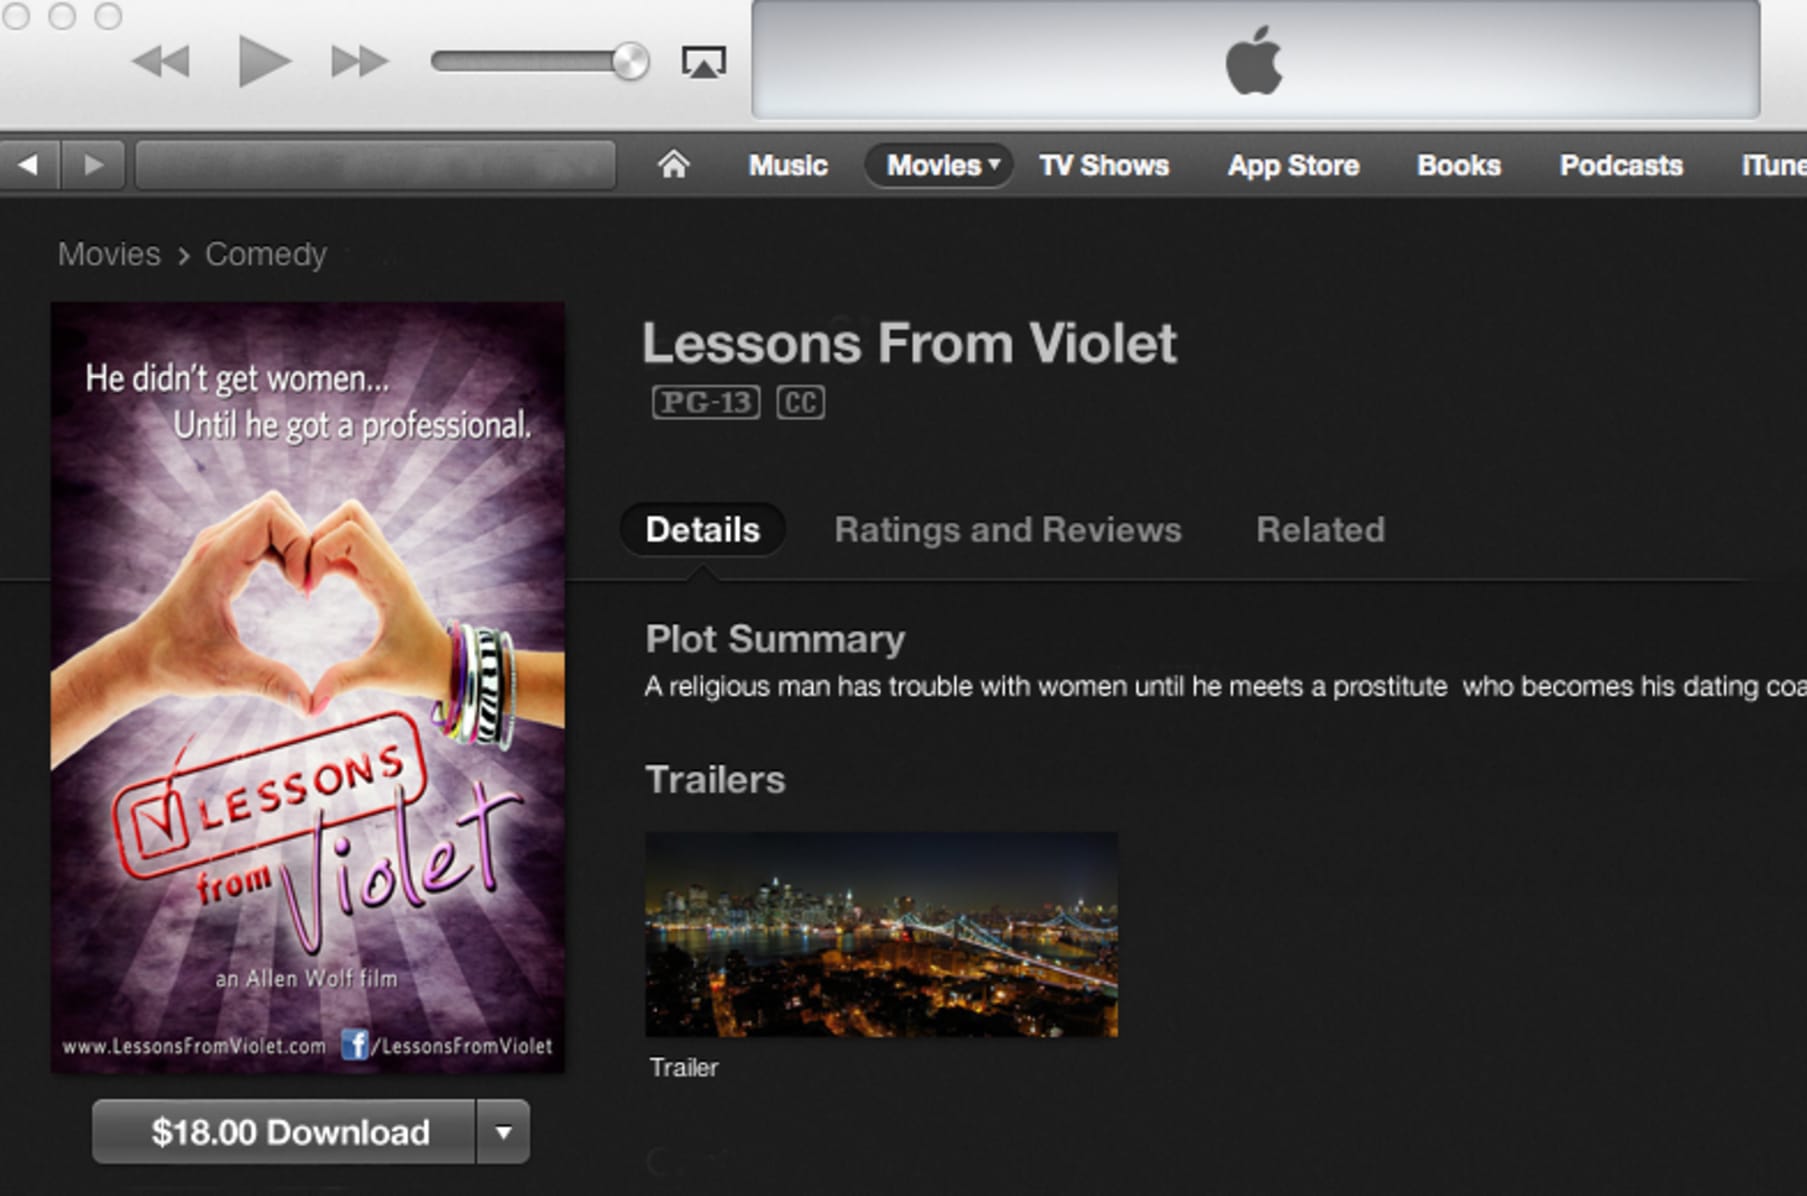Viewport: 1807px width, 1196px height.
Task: Start playback with the play icon
Action: tap(264, 61)
